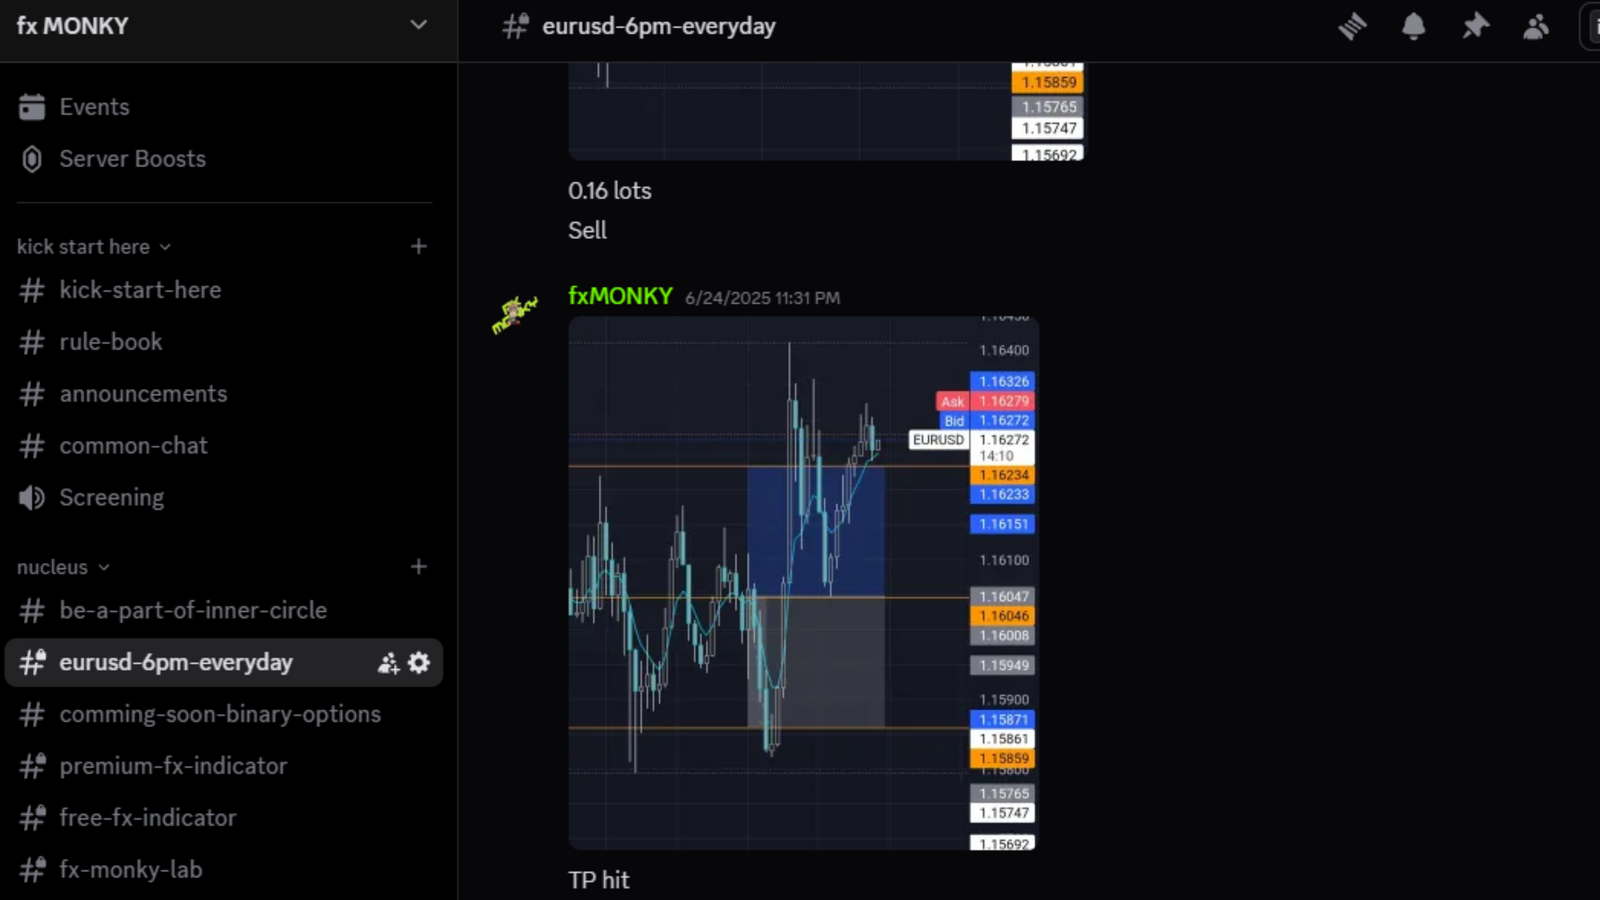Click fxMONKY username in message

click(620, 297)
